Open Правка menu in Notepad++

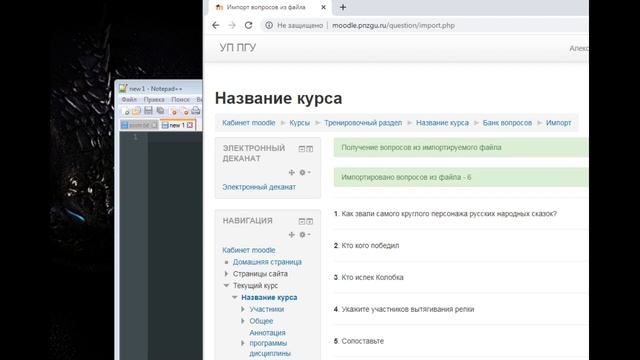[x=154, y=100]
